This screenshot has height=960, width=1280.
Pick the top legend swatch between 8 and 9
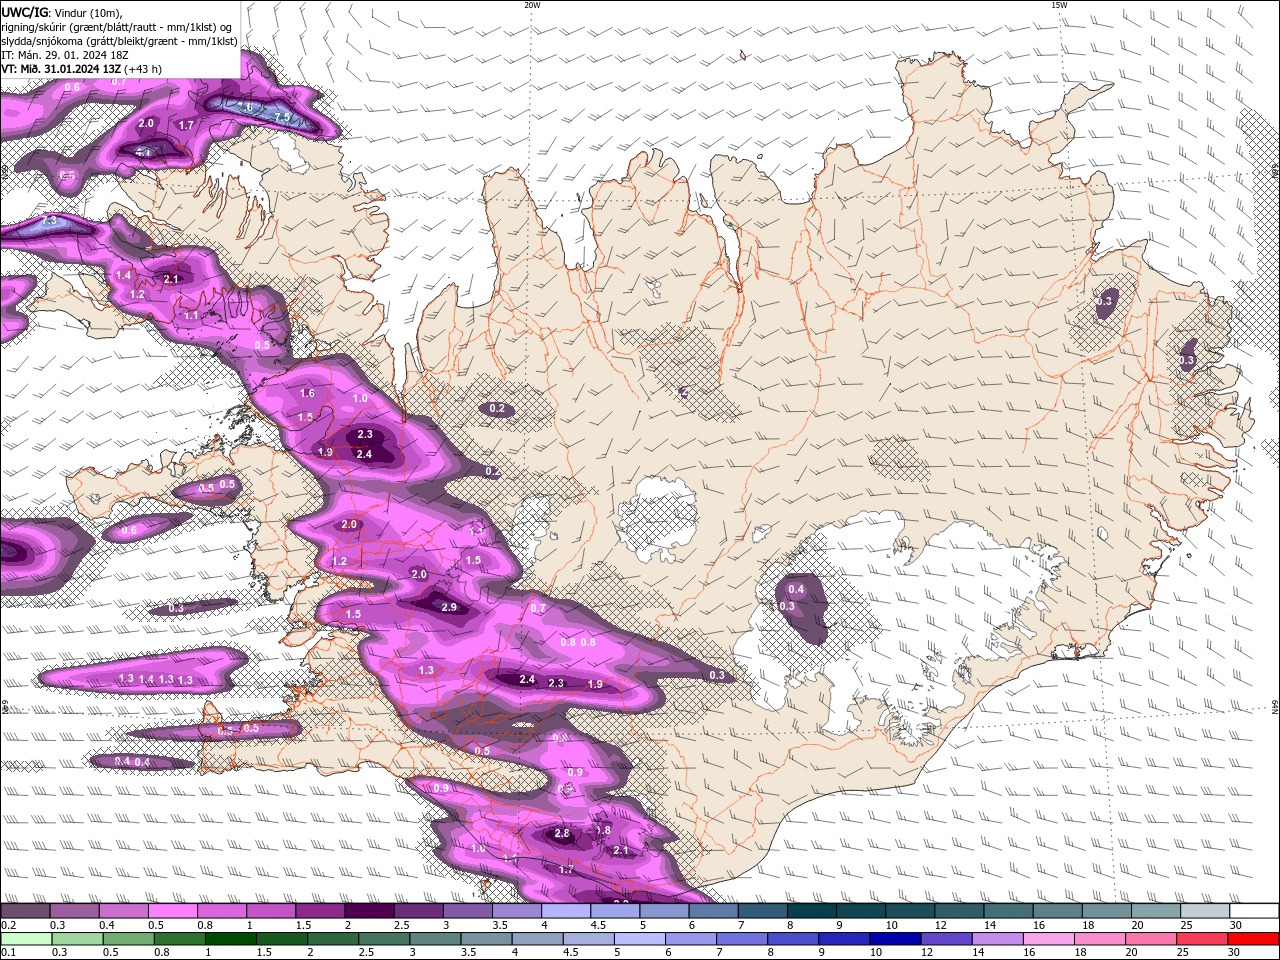click(x=811, y=910)
